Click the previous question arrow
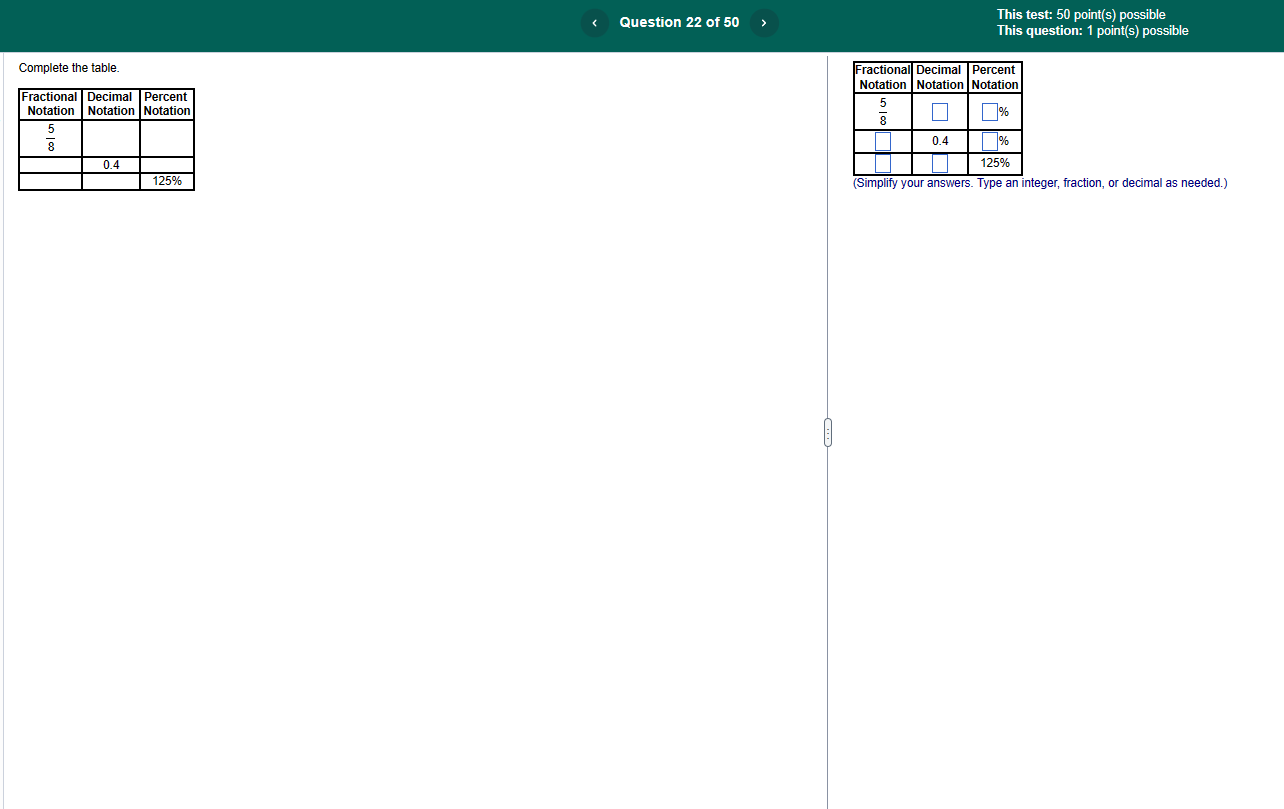The height and width of the screenshot is (809, 1284). tap(594, 22)
